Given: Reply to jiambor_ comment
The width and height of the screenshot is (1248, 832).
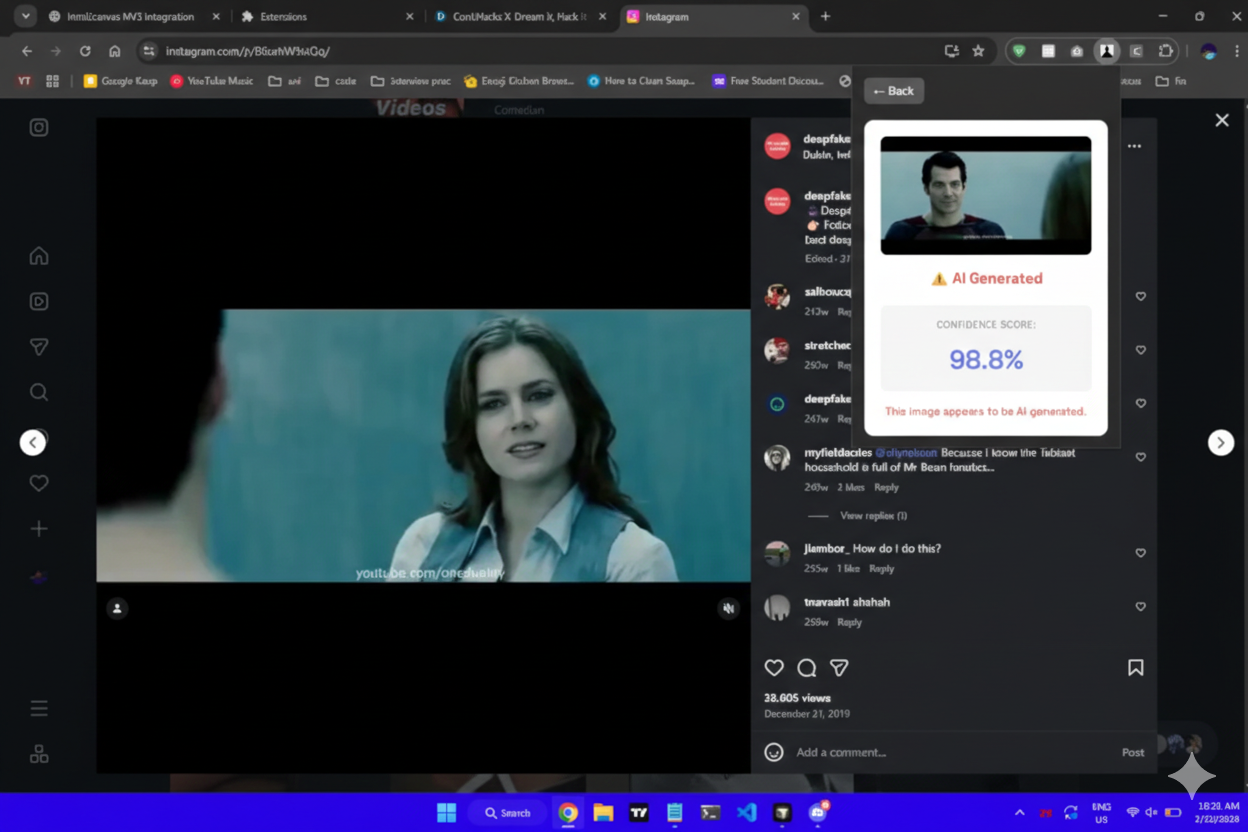Looking at the screenshot, I should click(x=881, y=568).
